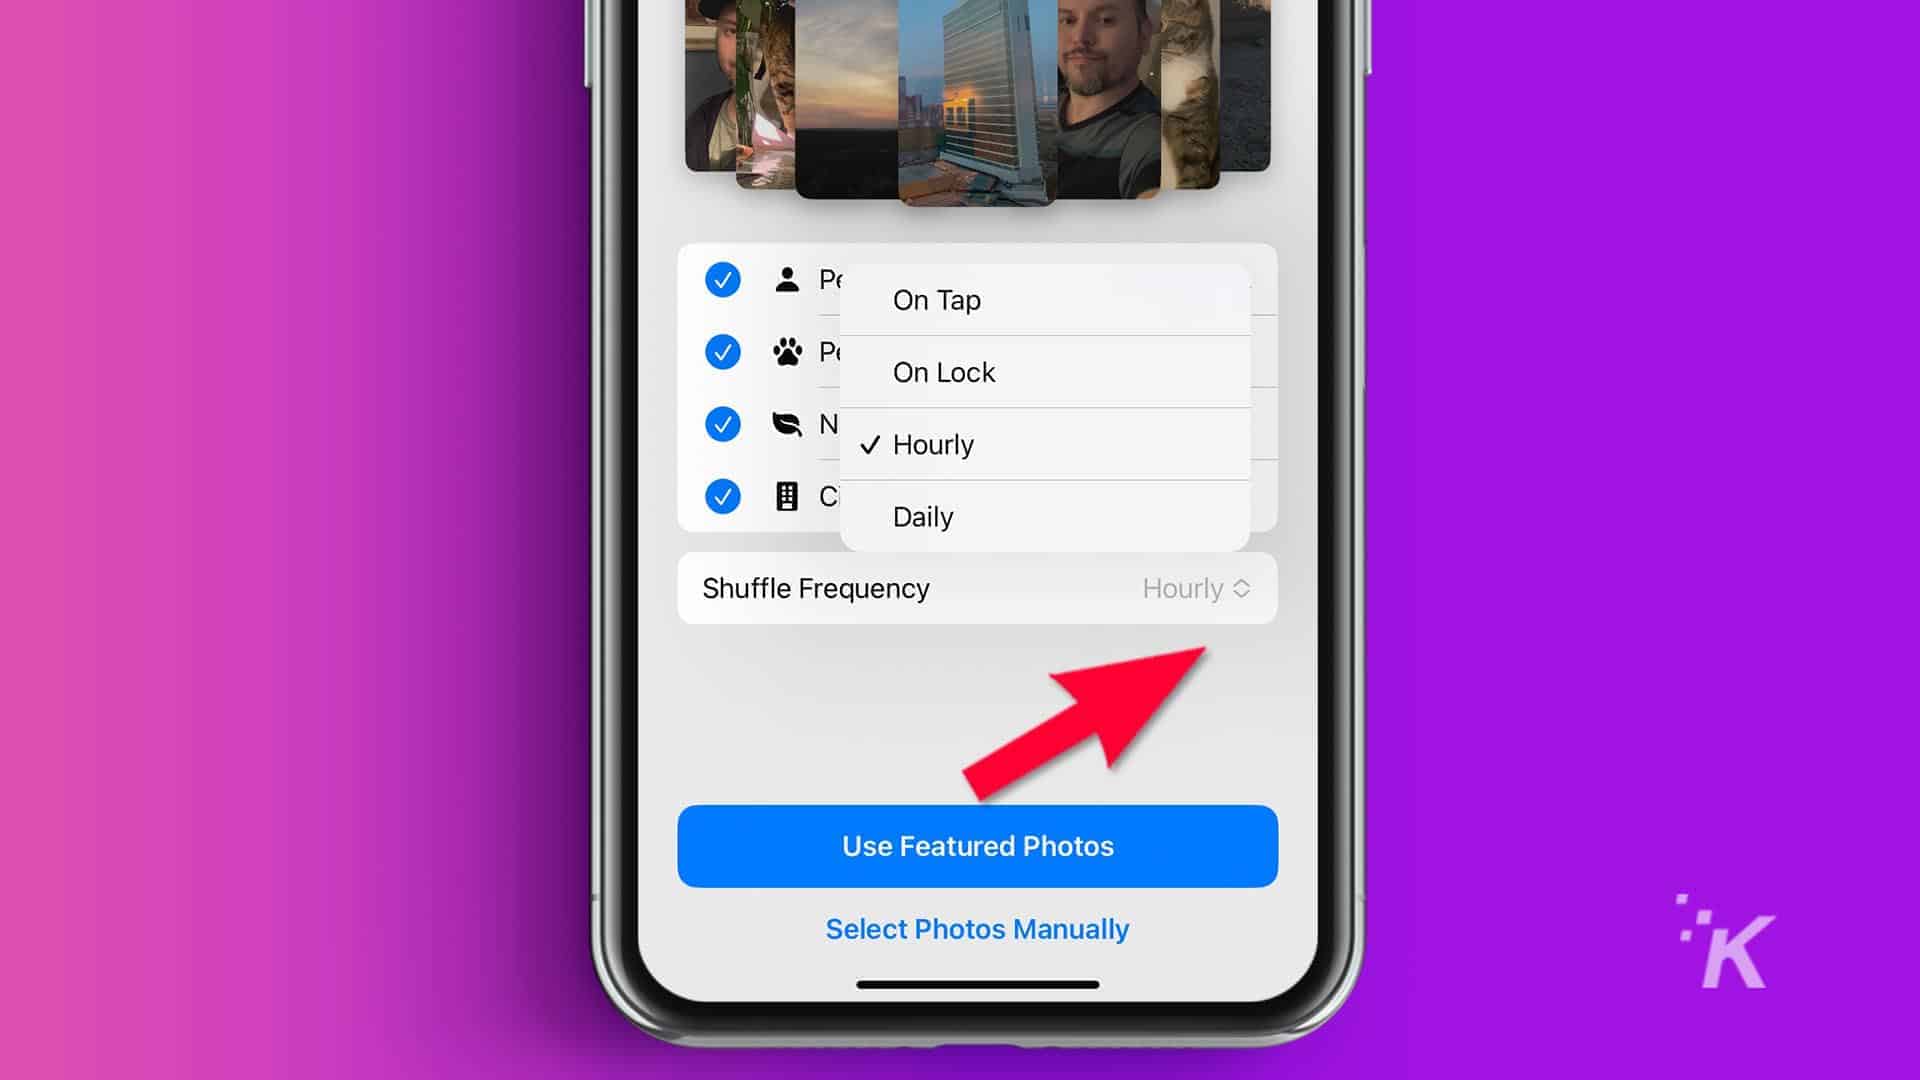Toggle the third row blue checkbox

721,423
